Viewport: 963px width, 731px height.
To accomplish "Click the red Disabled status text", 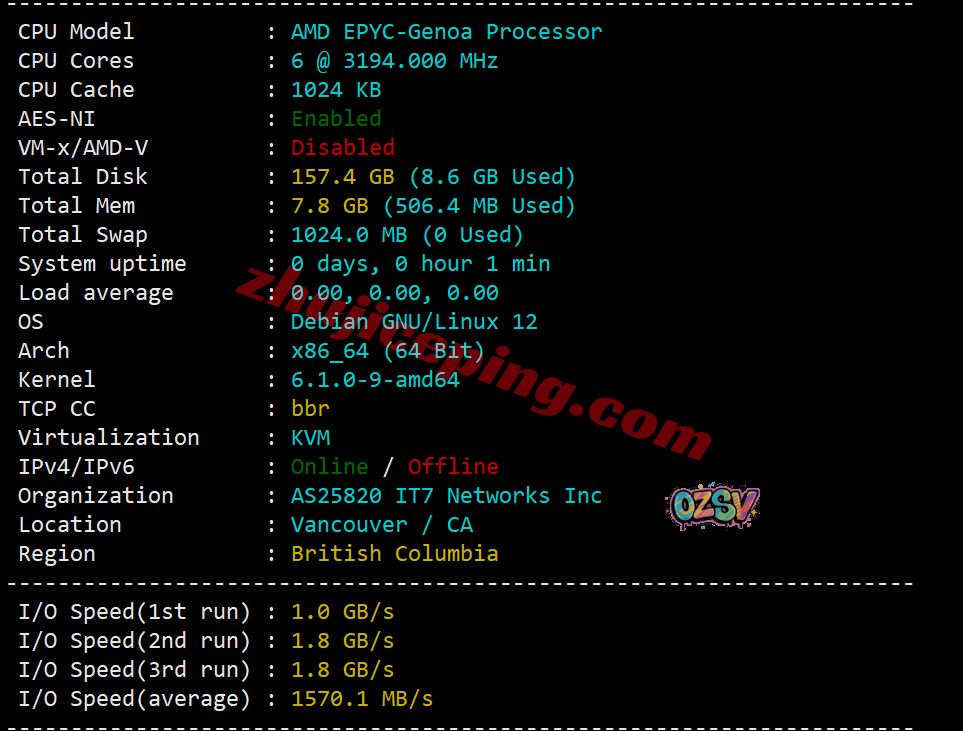I will (343, 147).
